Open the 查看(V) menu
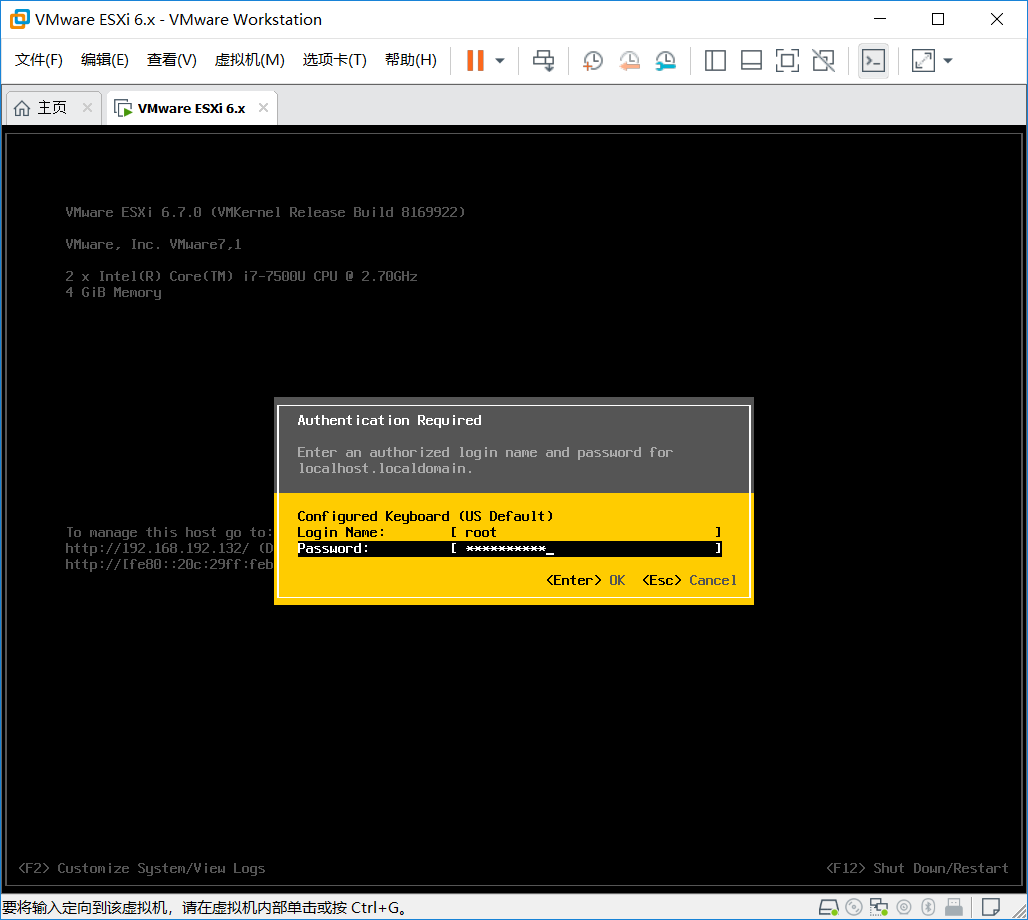1028x920 pixels. (x=171, y=60)
